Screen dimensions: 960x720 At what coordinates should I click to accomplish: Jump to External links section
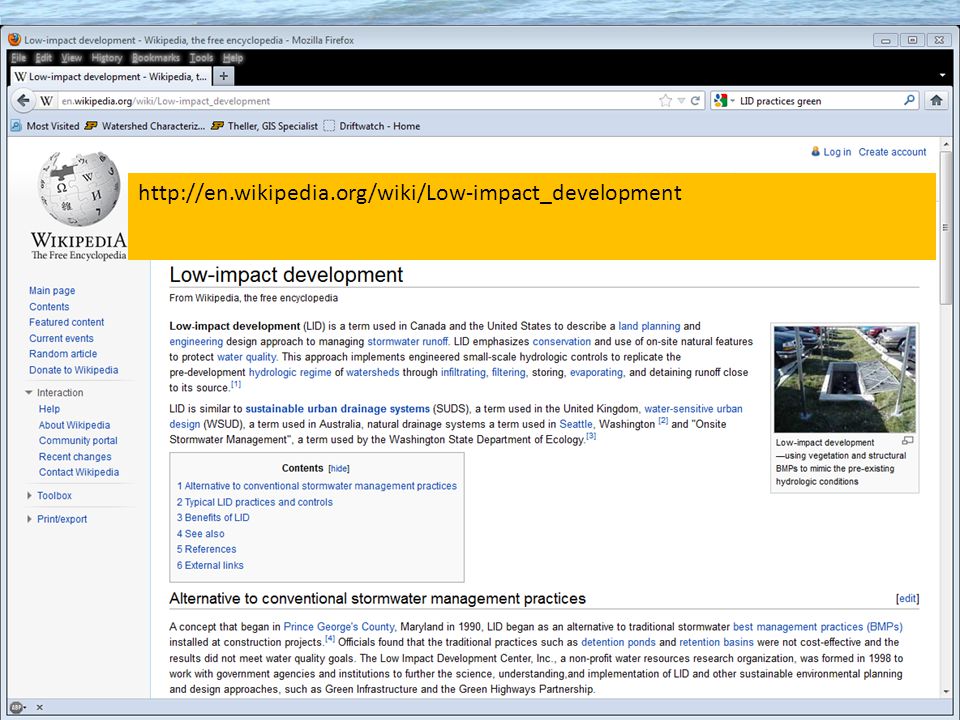[210, 565]
